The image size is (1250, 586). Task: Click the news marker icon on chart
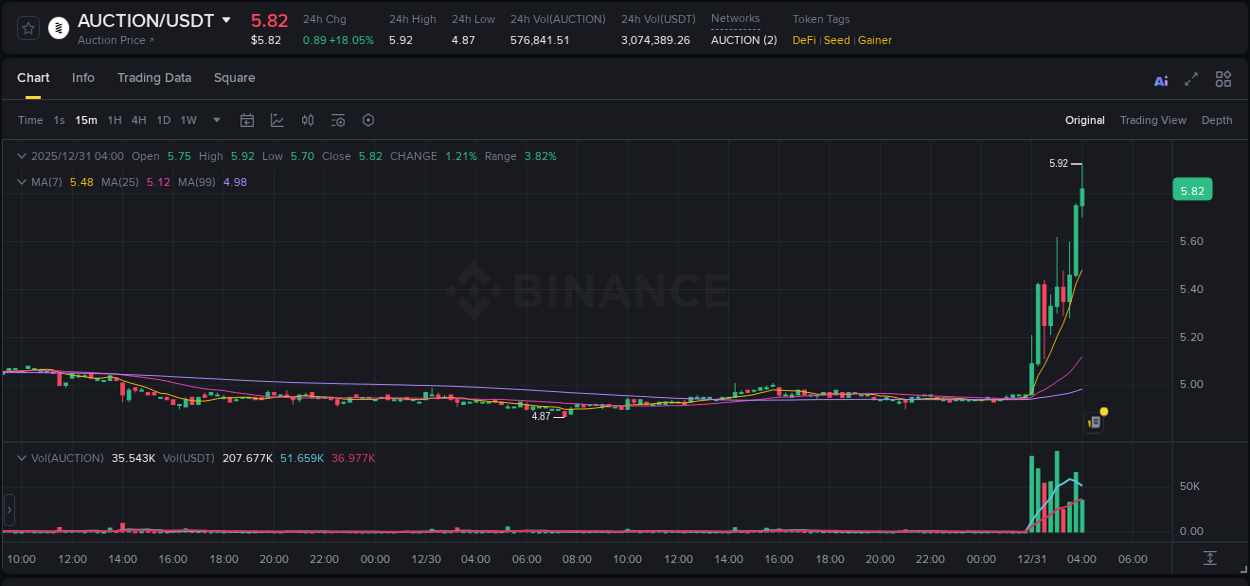point(1095,423)
